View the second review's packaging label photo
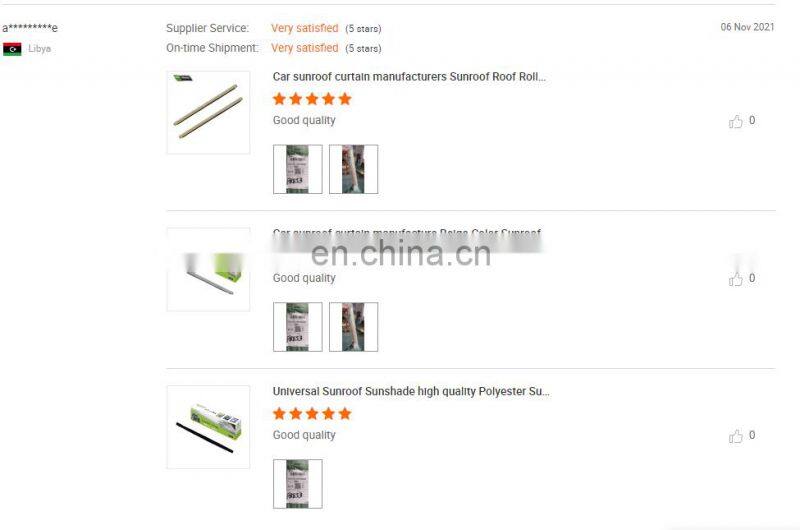 pos(297,326)
